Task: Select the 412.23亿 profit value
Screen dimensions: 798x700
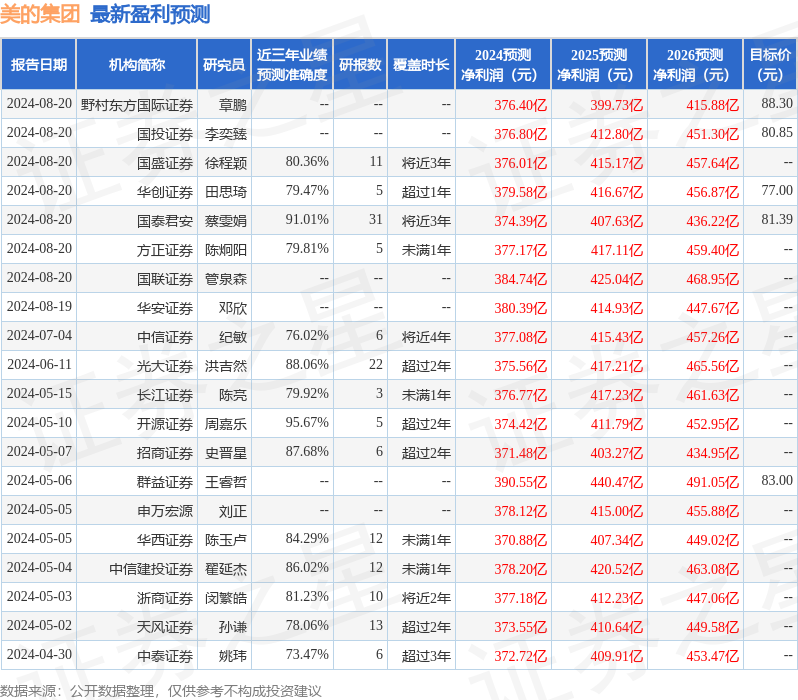Action: pyautogui.click(x=617, y=598)
